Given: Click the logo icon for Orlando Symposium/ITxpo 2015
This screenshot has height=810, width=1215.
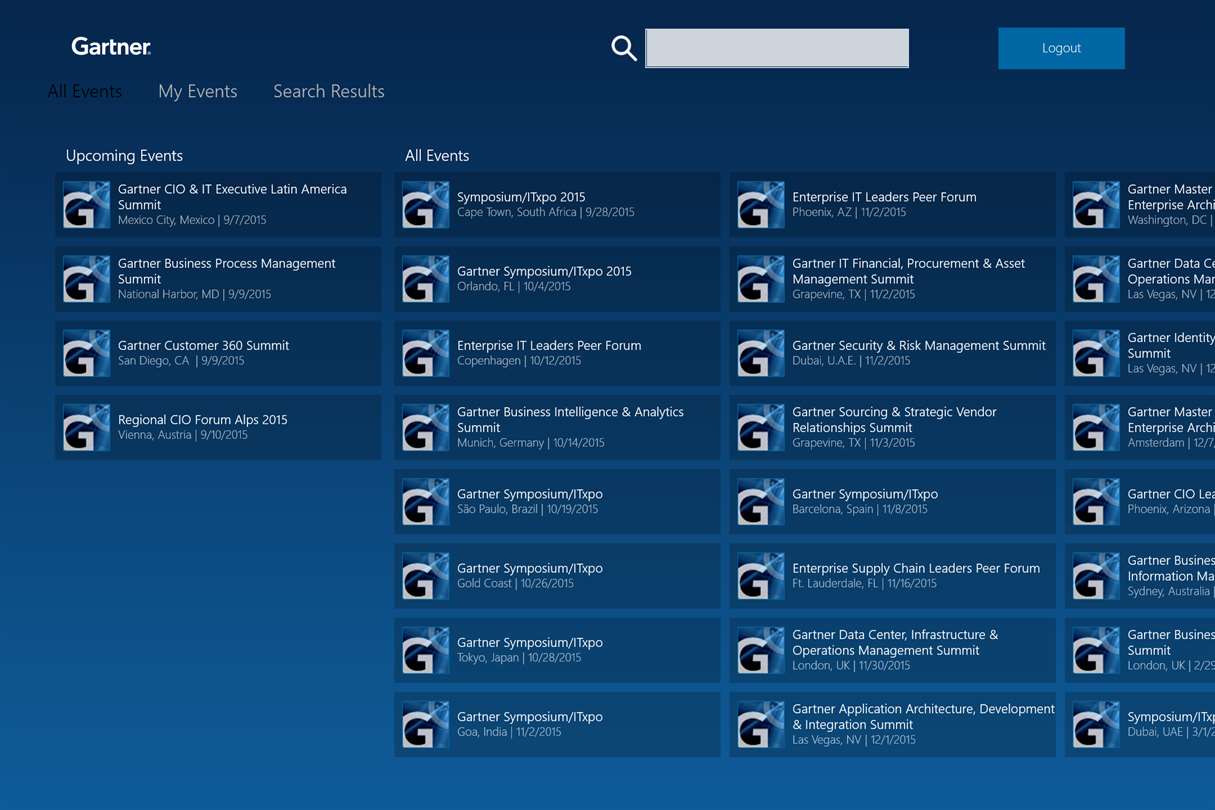Looking at the screenshot, I should click(426, 279).
